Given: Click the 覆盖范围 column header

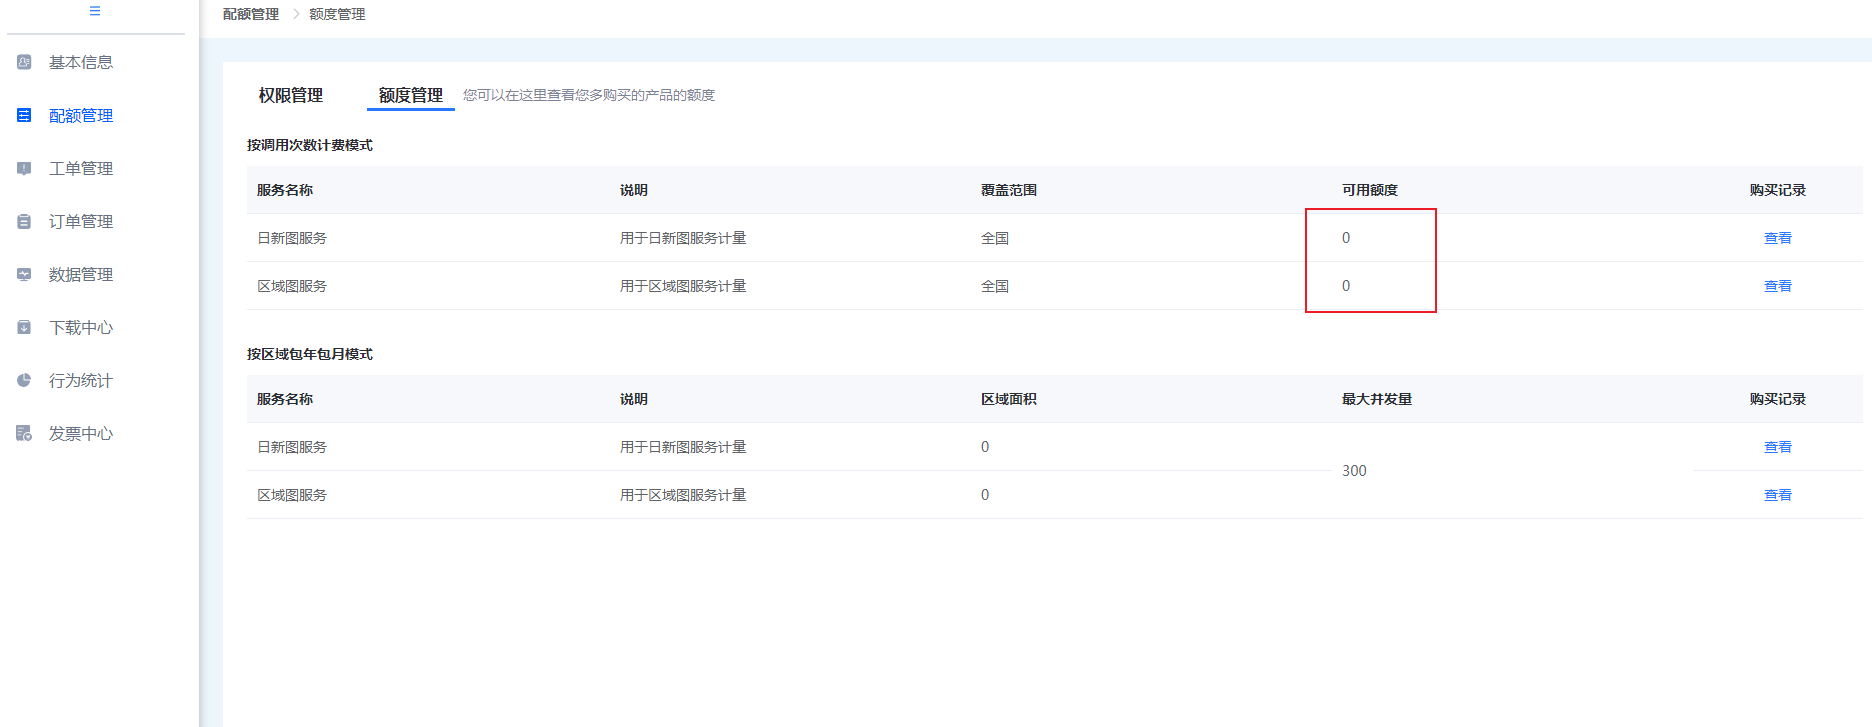Looking at the screenshot, I should [1009, 190].
